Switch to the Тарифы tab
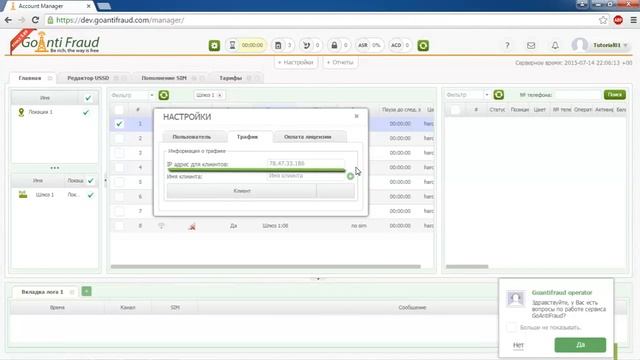640x360 pixels. [231, 78]
